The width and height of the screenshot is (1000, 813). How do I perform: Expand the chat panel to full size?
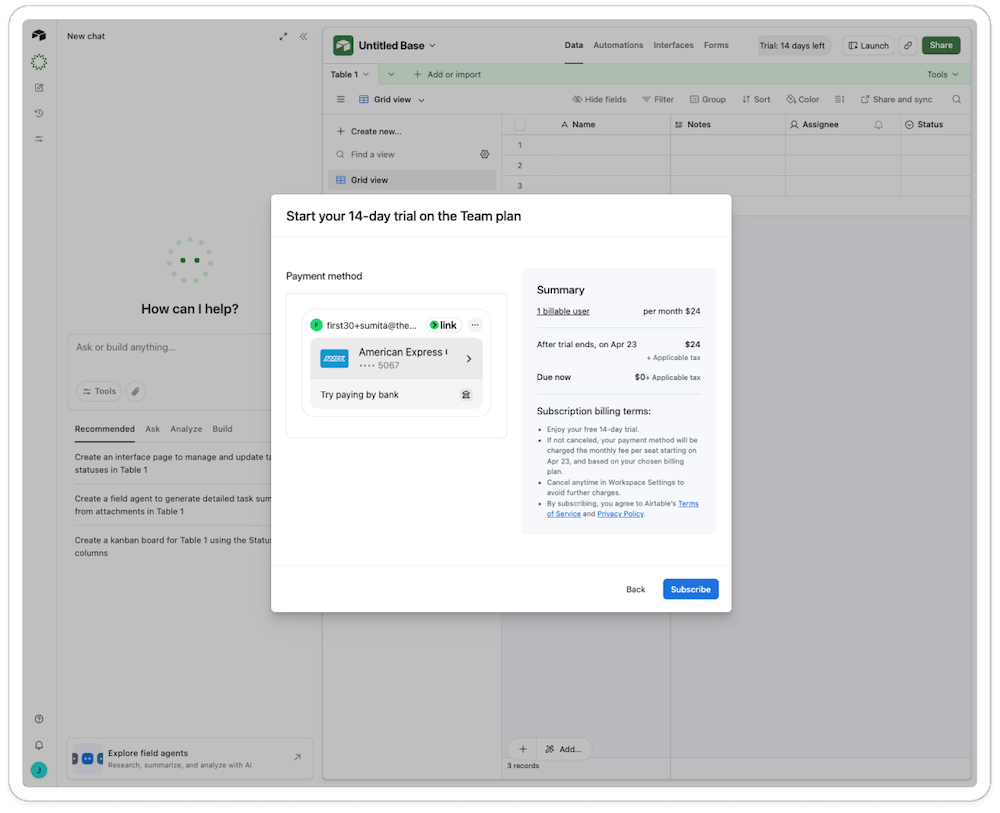pyautogui.click(x=283, y=36)
